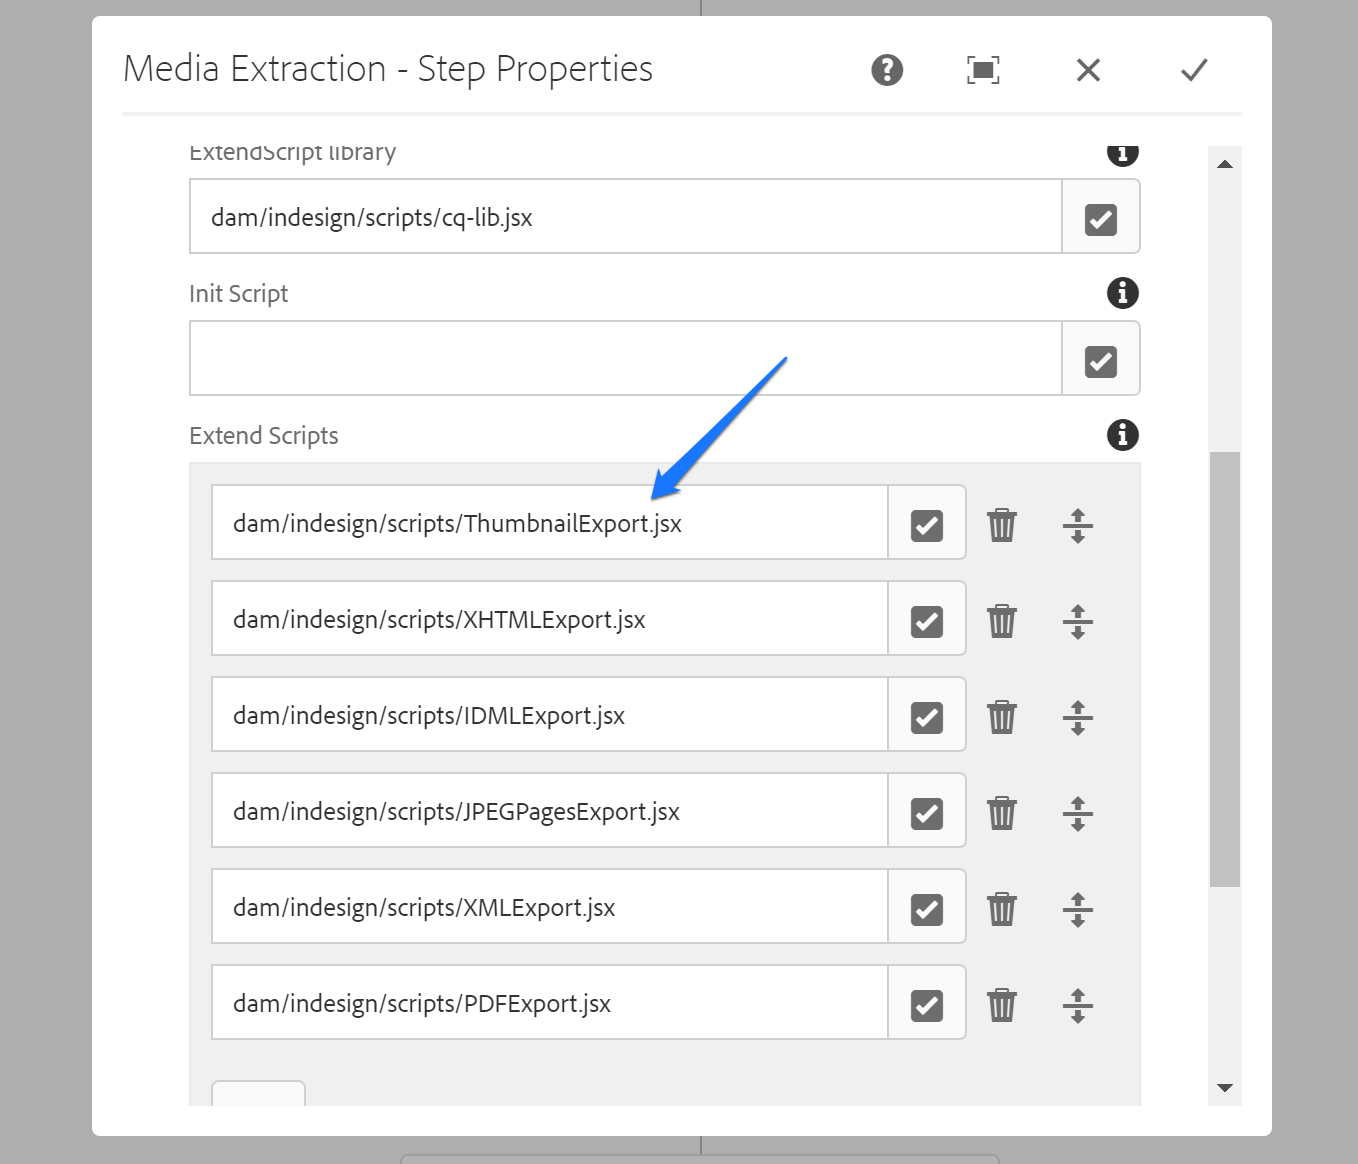Click the reorder handle for IDMLExport.jsx

tap(1077, 716)
